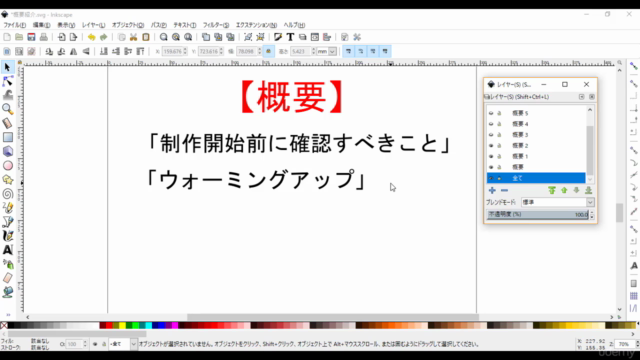Click the yellow palette swatch

[122, 325]
